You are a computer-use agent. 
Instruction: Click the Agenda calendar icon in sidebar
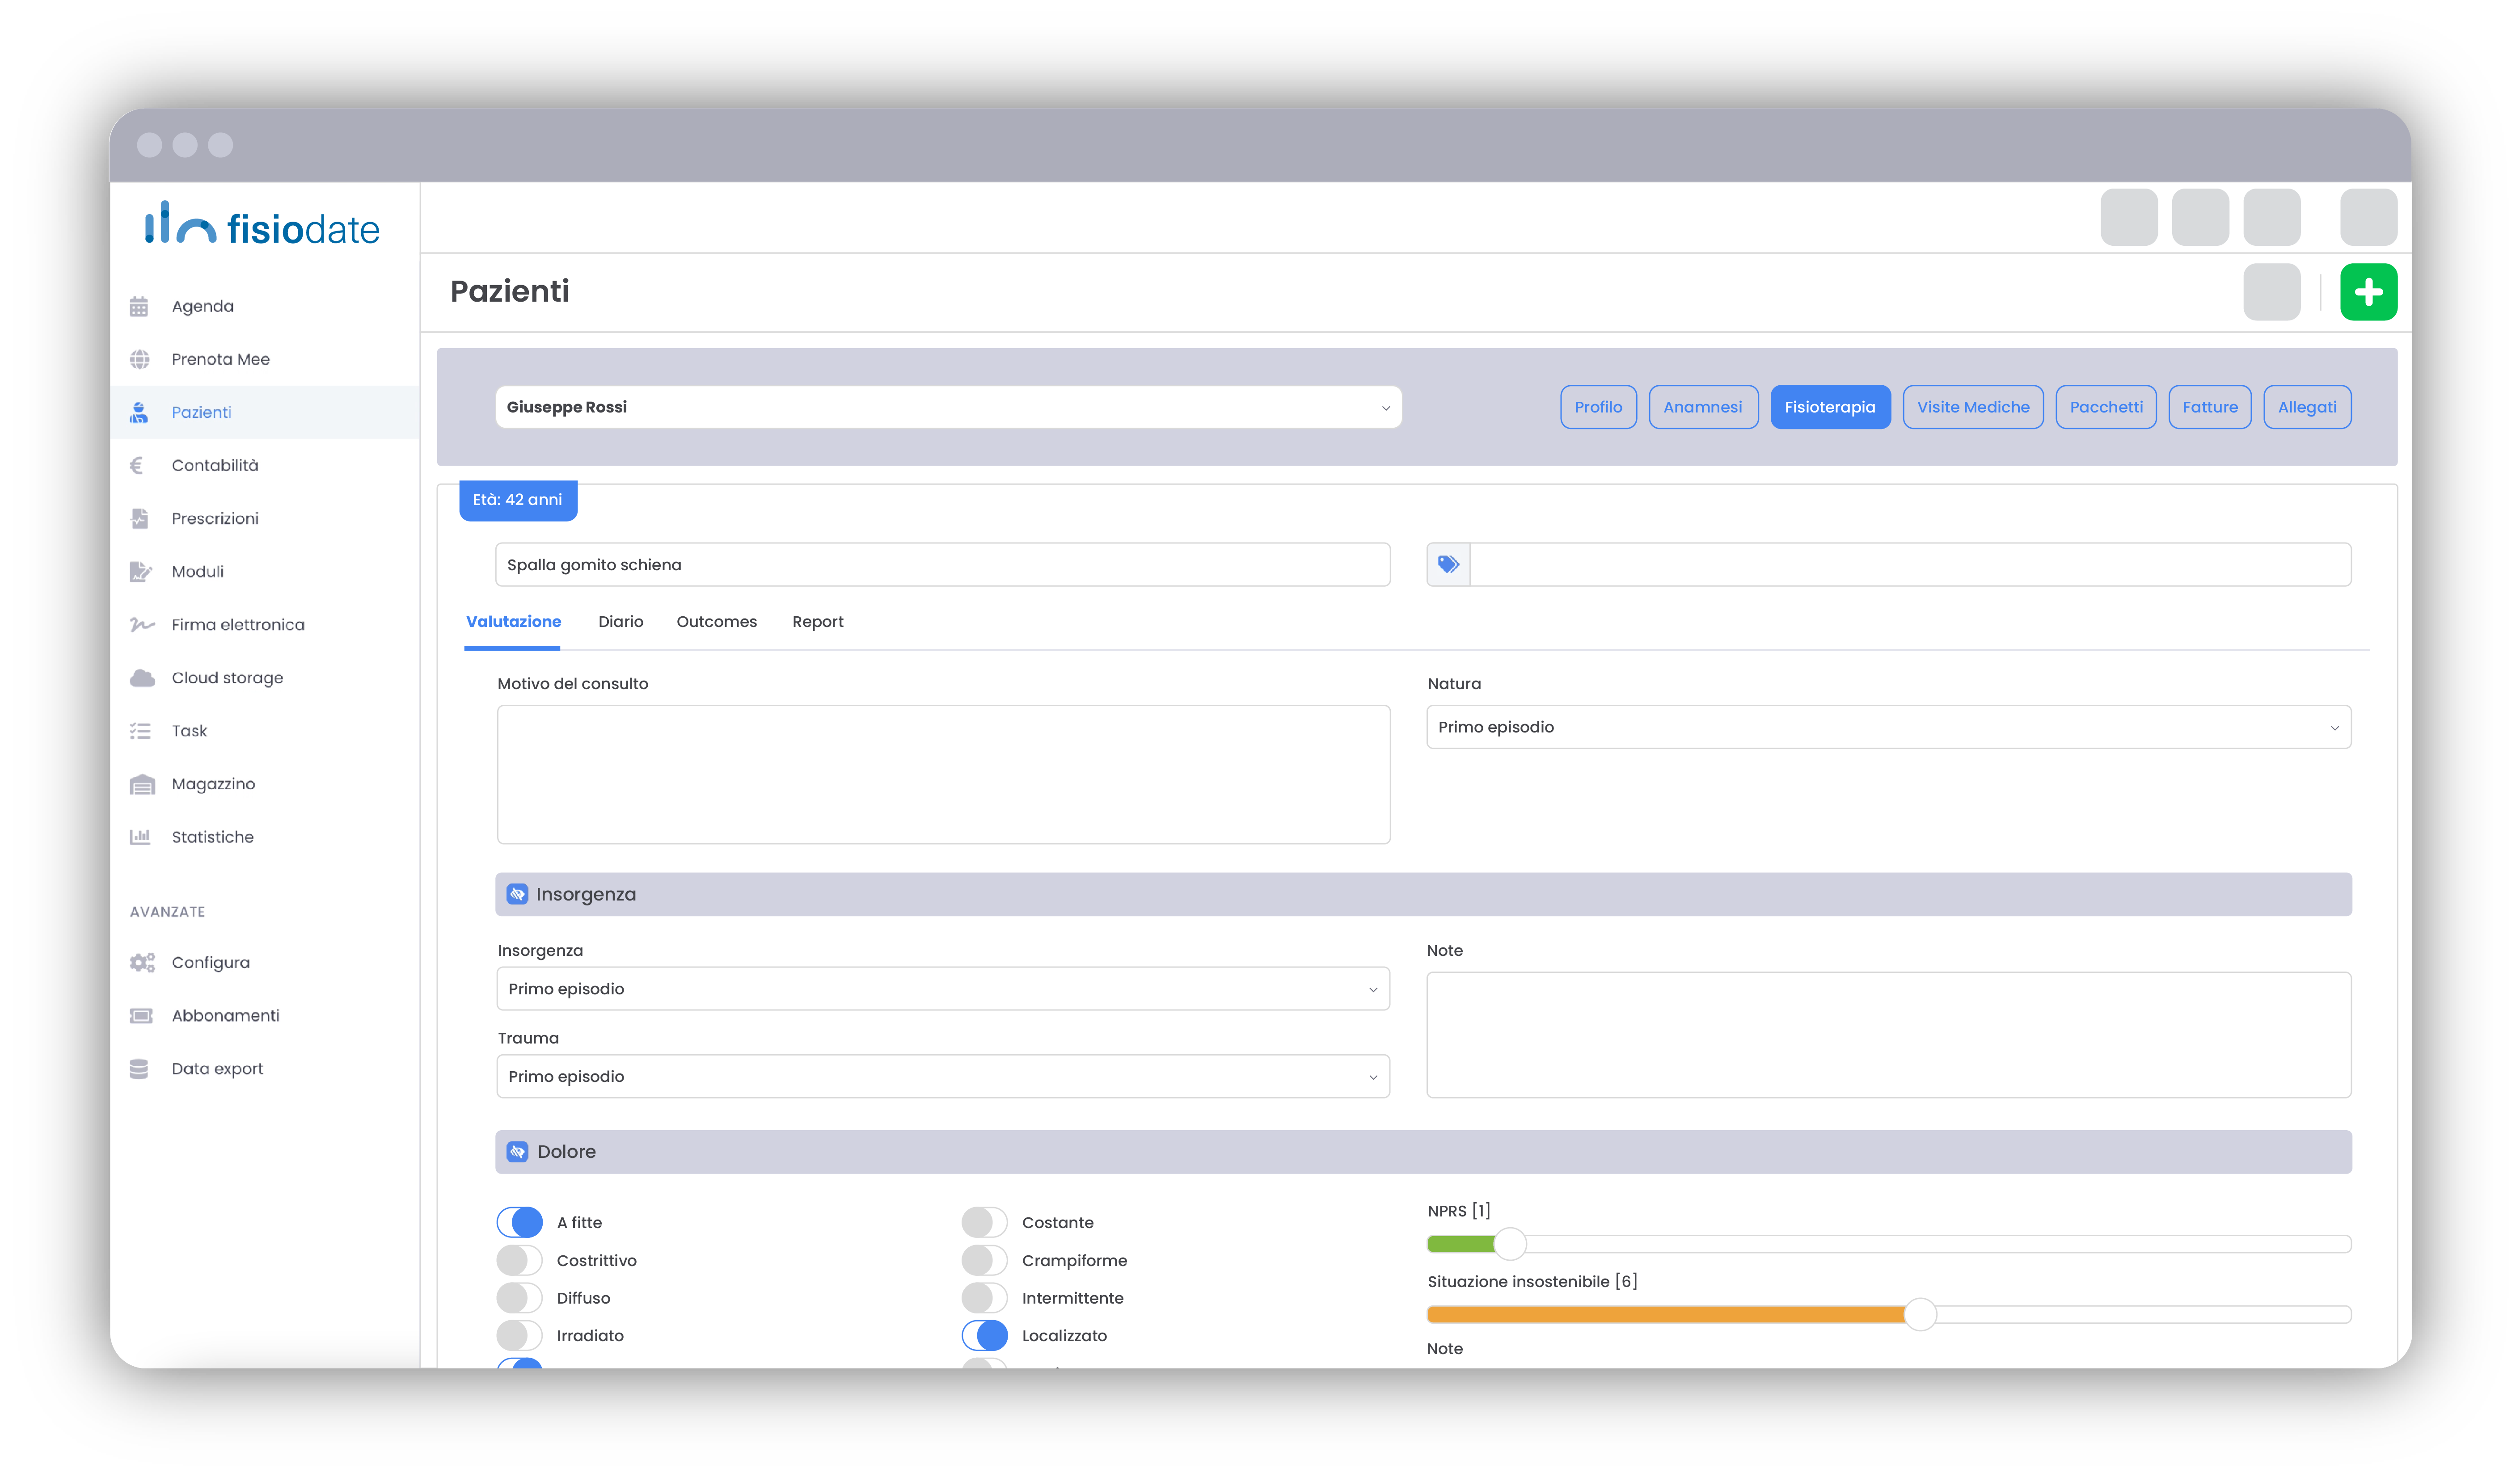139,306
